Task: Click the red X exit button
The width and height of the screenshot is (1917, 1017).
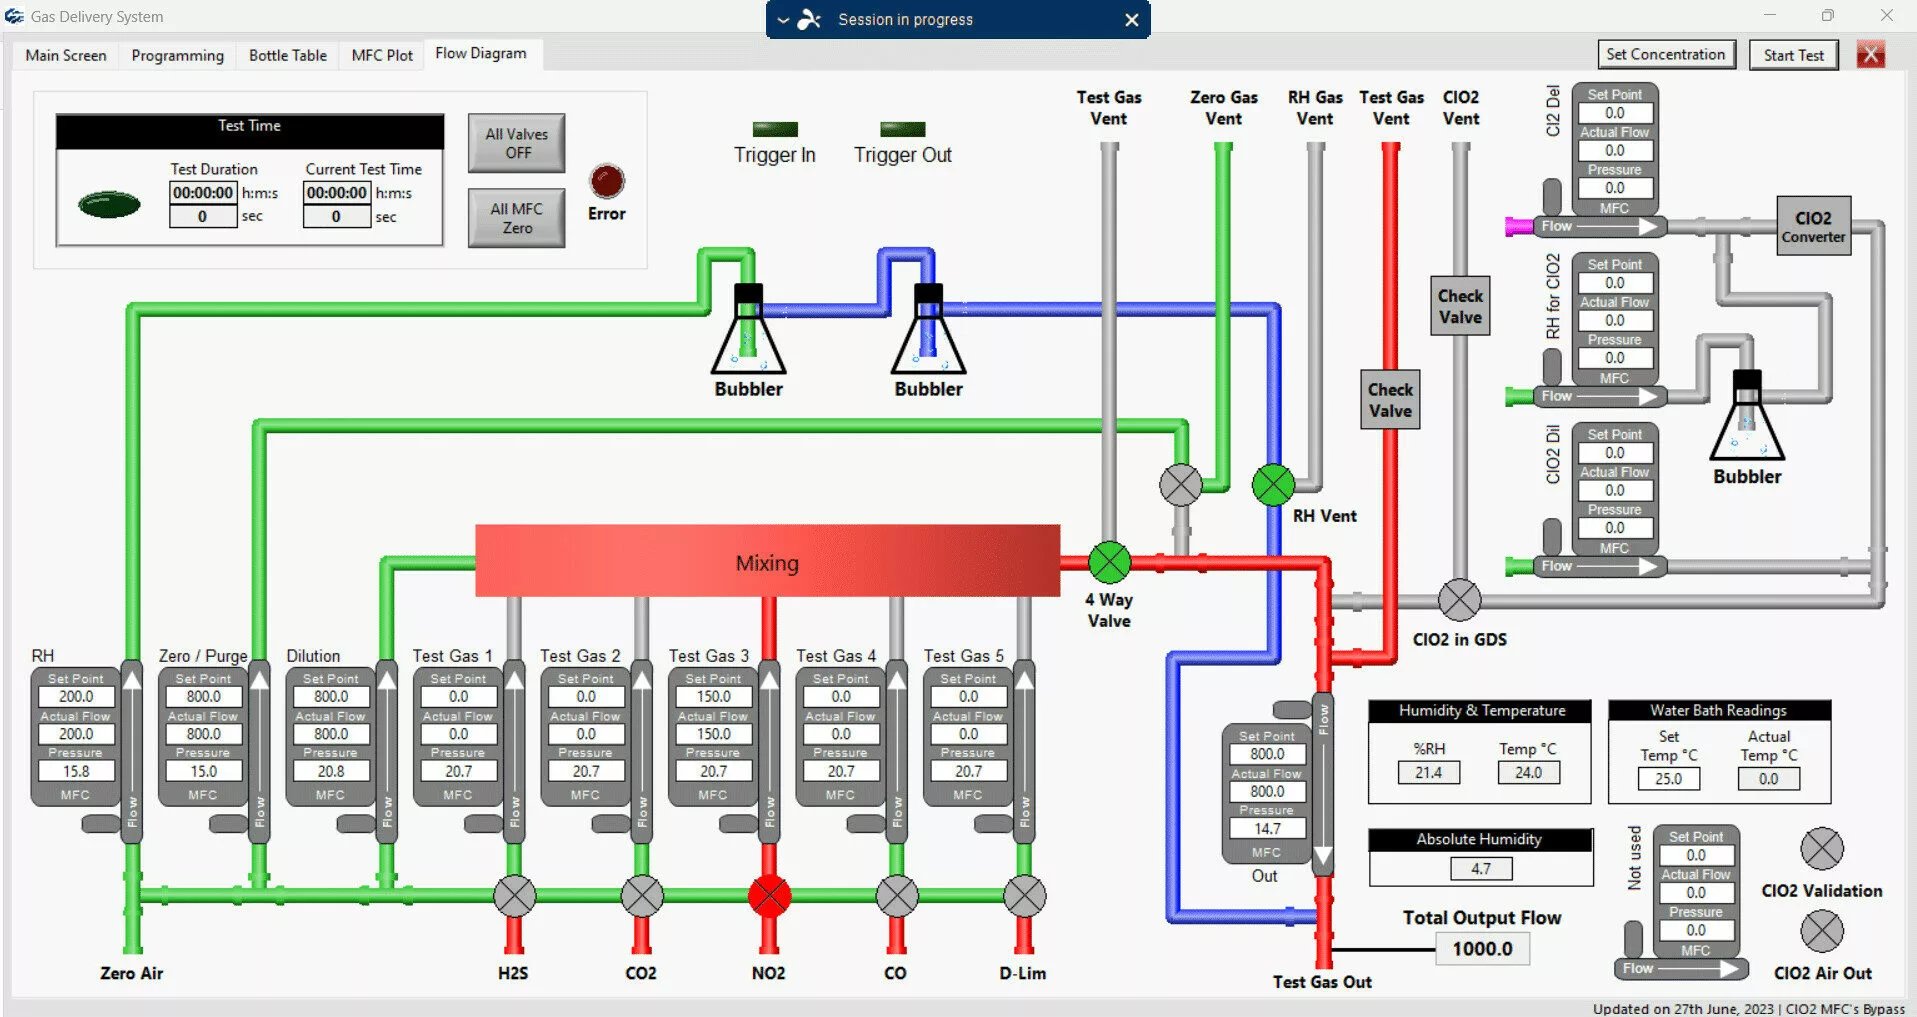Action: pyautogui.click(x=1871, y=54)
